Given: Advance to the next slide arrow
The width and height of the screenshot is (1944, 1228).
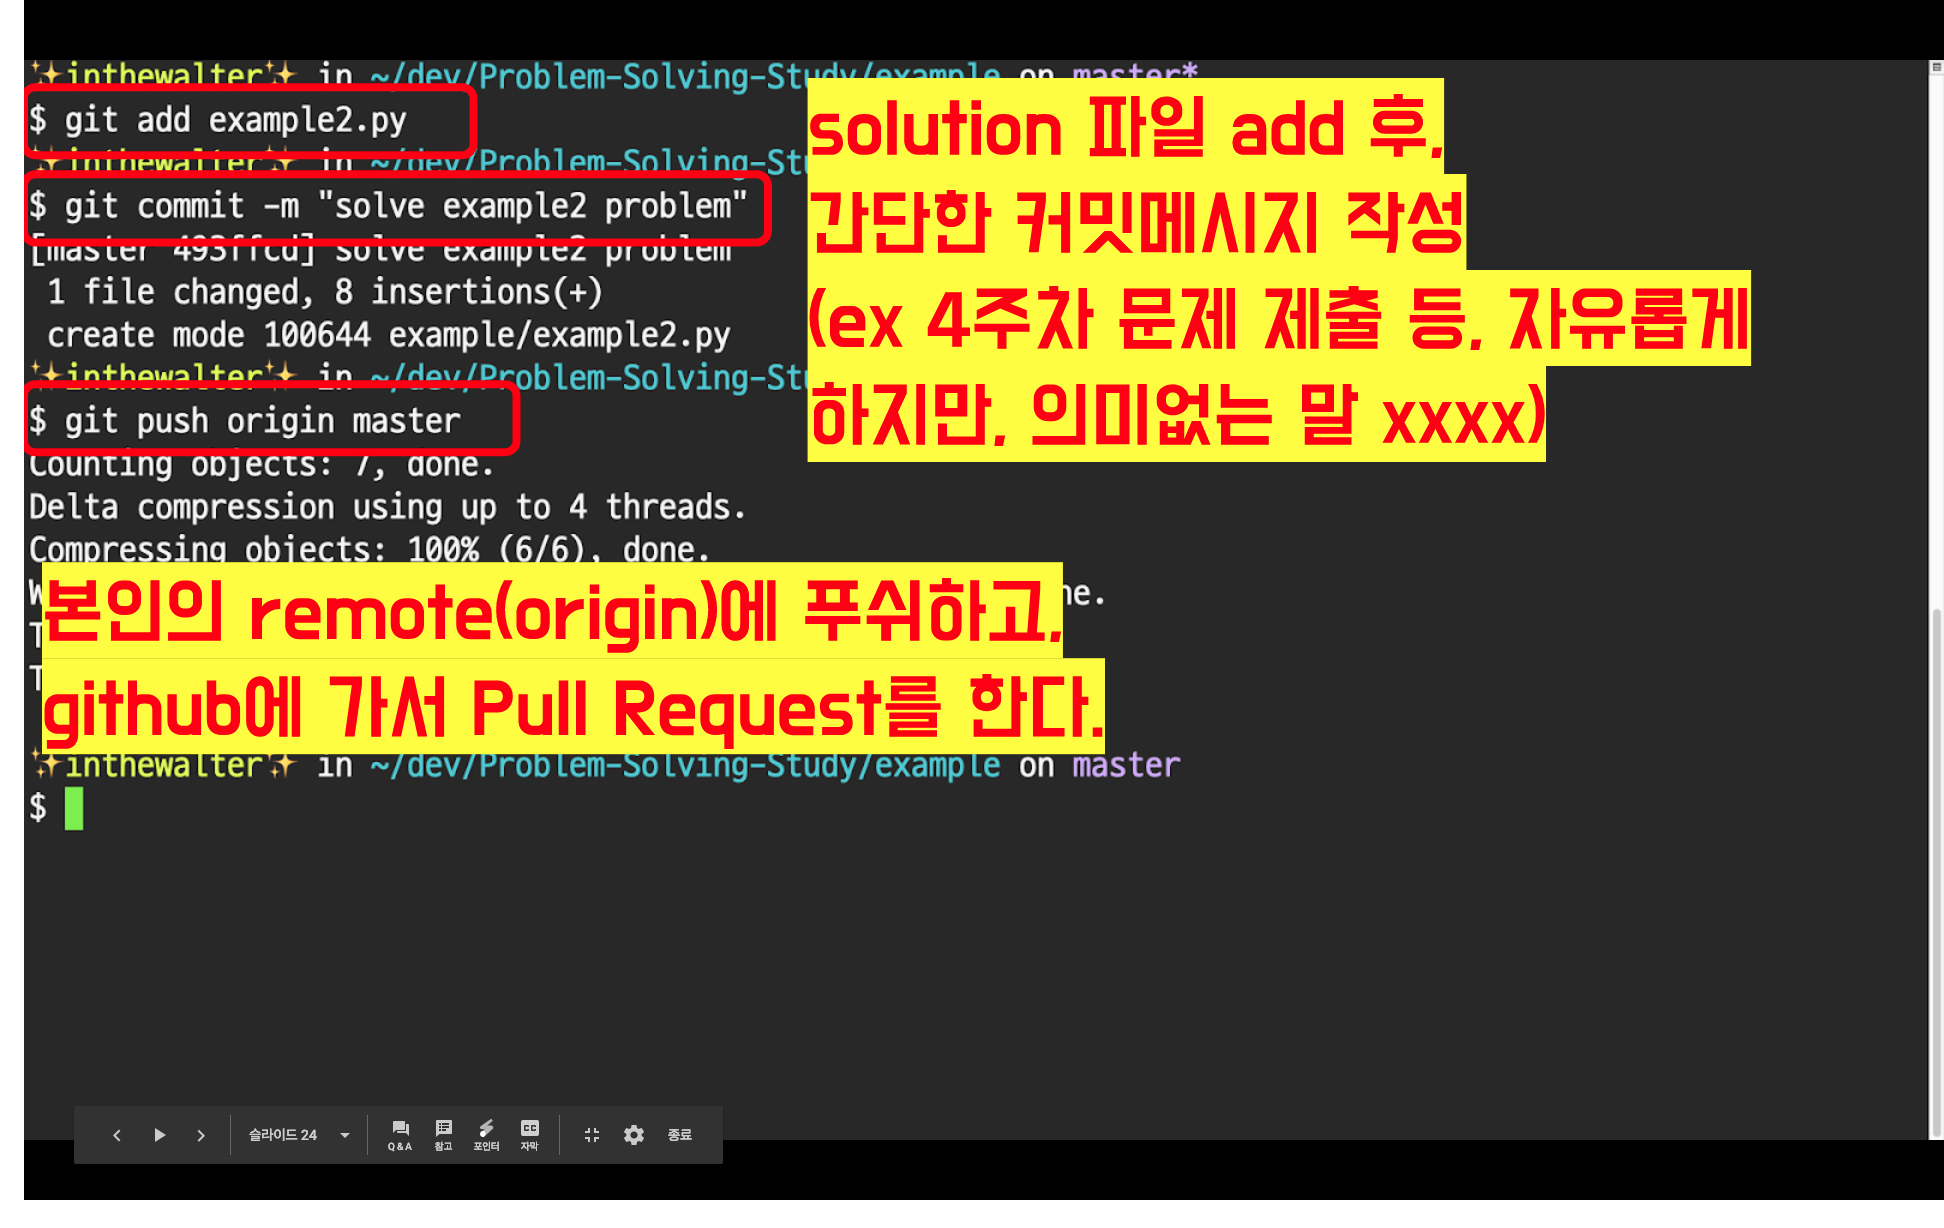Looking at the screenshot, I should (x=201, y=1135).
